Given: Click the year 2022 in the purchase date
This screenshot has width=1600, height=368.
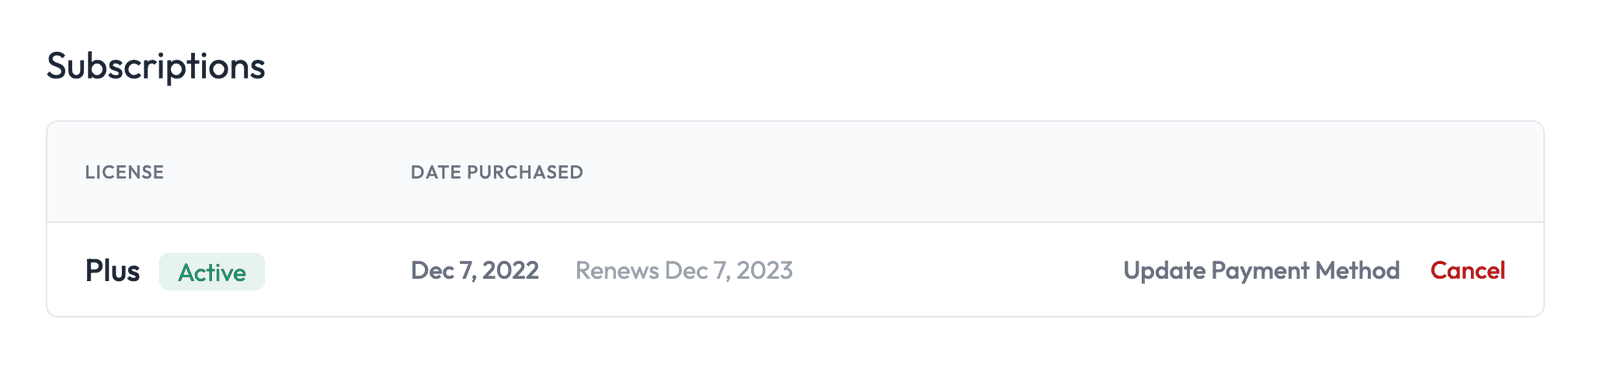Looking at the screenshot, I should tap(511, 270).
